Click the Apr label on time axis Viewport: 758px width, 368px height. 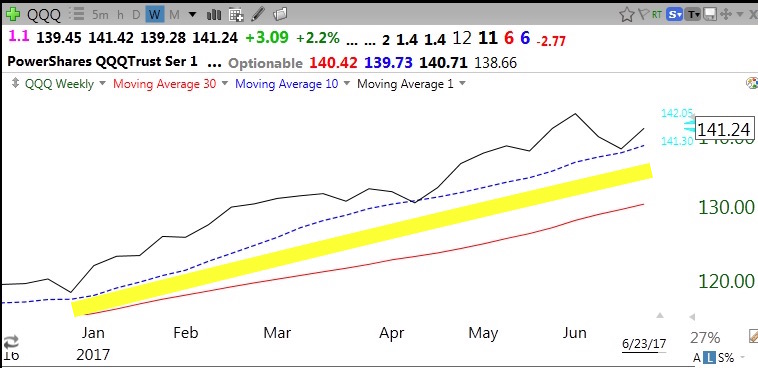point(392,333)
